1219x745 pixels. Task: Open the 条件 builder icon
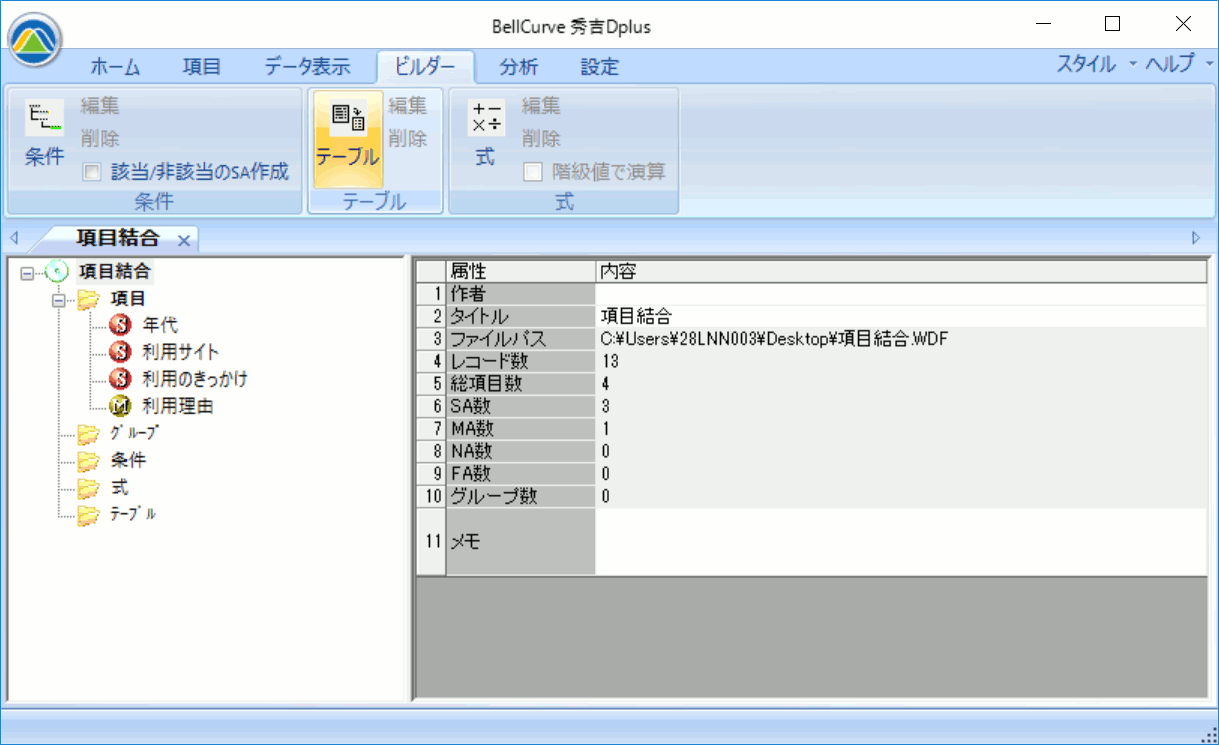pos(43,118)
